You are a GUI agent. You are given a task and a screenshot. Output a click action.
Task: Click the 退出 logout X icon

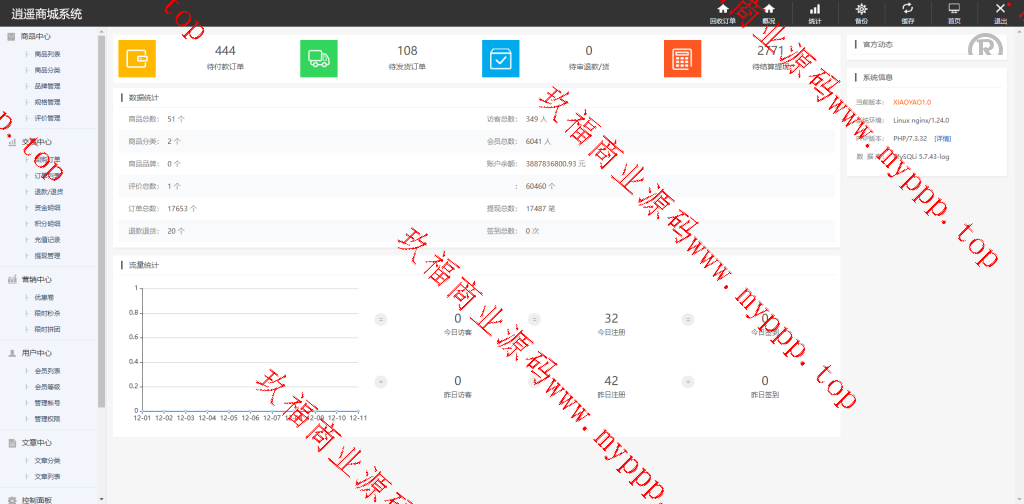pos(1000,10)
